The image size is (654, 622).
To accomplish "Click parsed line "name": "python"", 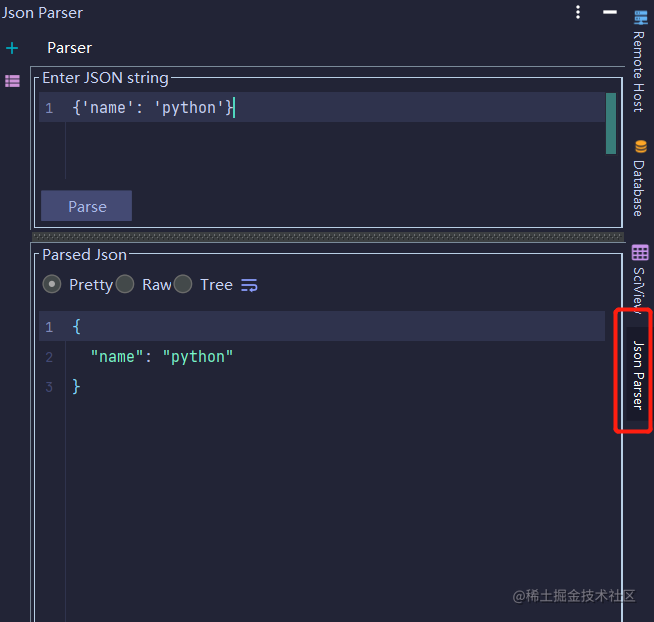I will 162,357.
